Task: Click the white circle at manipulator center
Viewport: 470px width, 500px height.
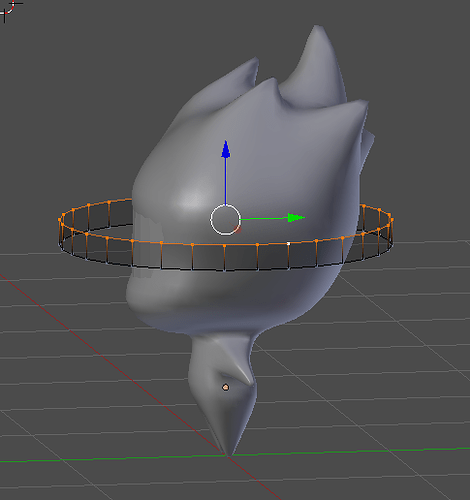Action: coord(225,220)
